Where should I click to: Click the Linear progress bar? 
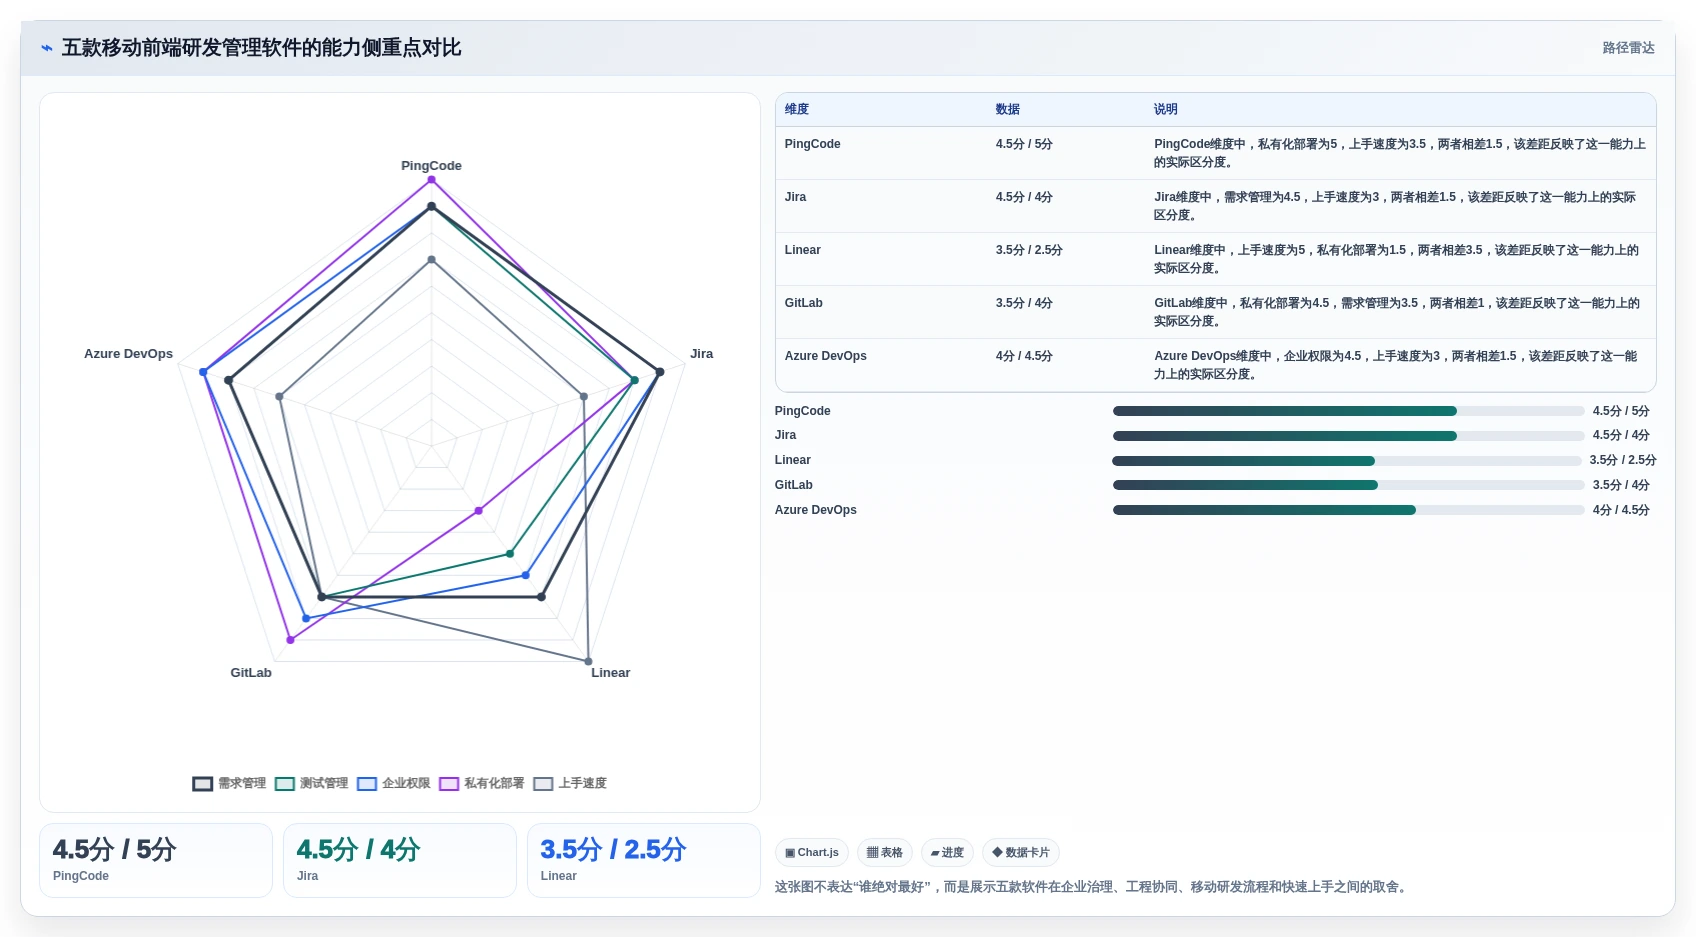point(1347,461)
